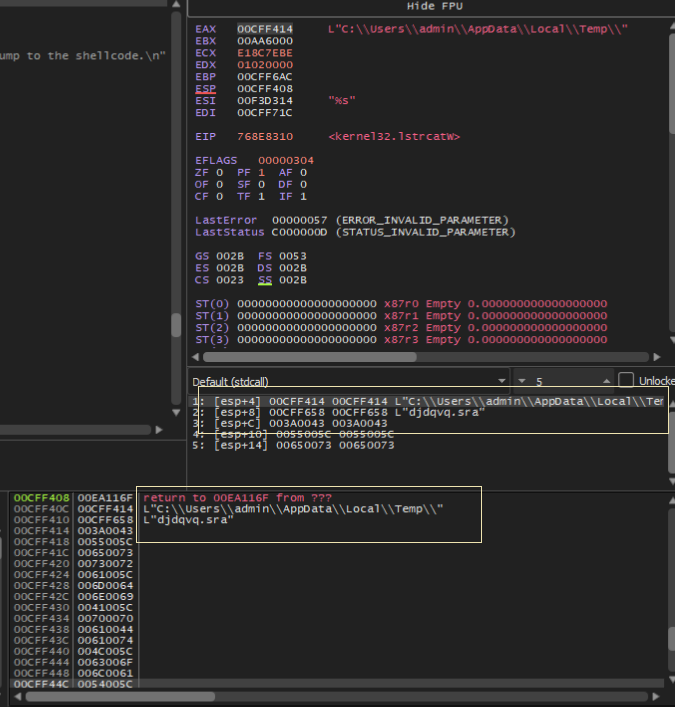Click scroll-left arrow of stack horizontal scrollbar
This screenshot has height=707, width=675.
[x=17, y=697]
